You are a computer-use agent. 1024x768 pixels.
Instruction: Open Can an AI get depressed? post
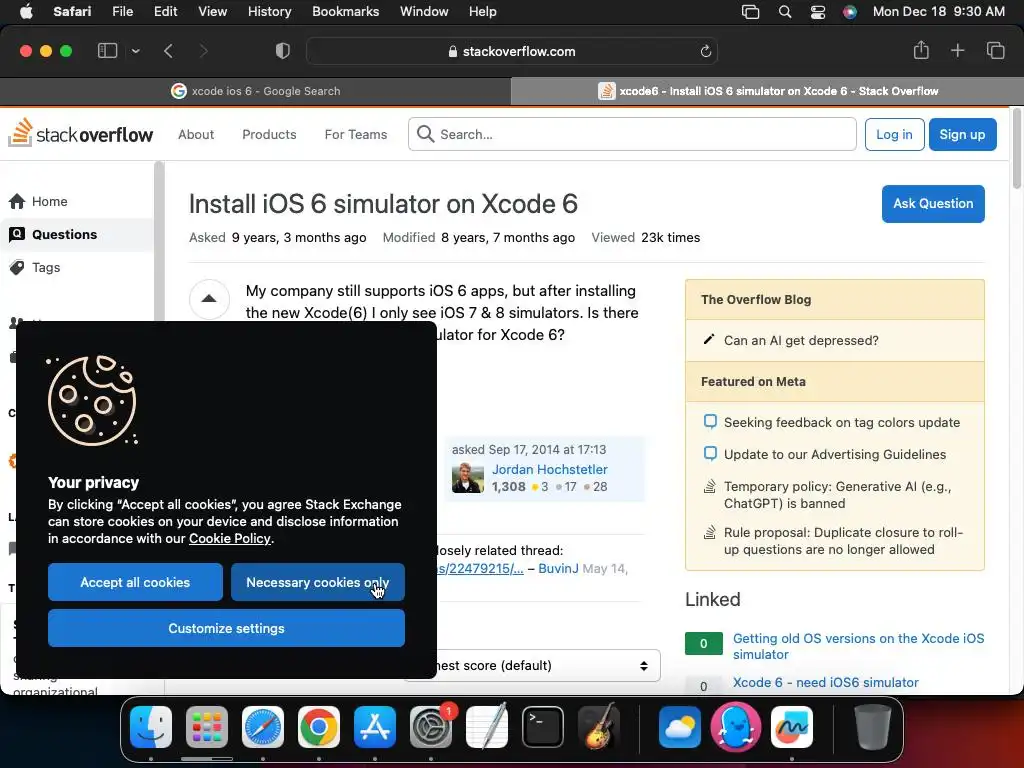point(801,340)
